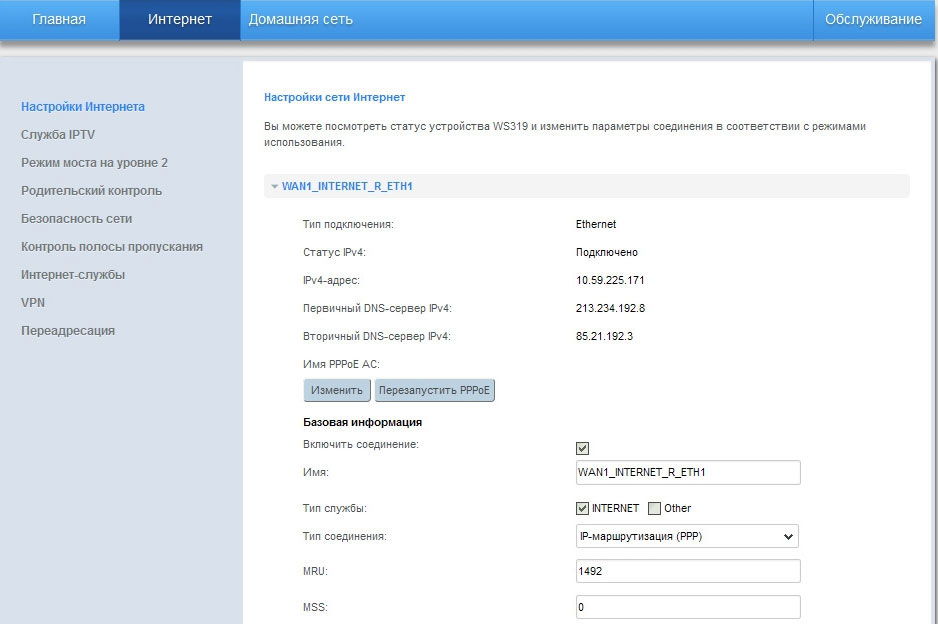
Task: Switch to the Интернет tab
Action: [180, 20]
